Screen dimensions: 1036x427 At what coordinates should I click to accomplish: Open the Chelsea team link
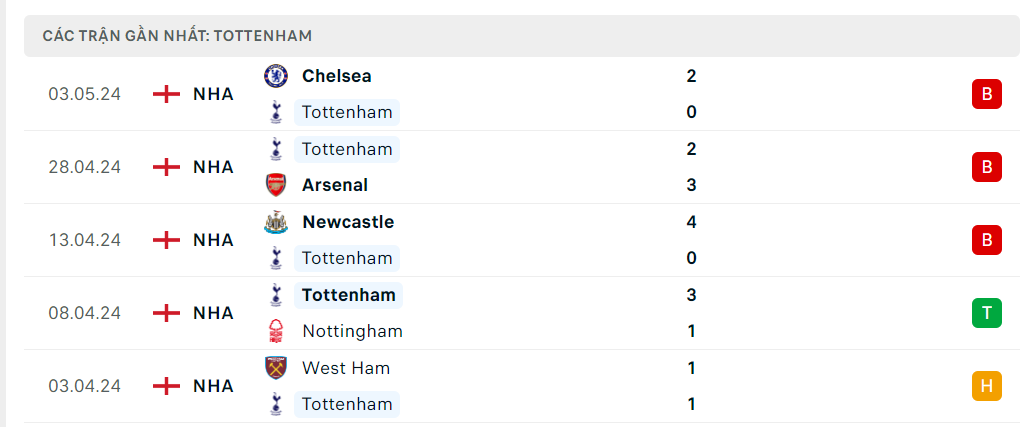(336, 76)
